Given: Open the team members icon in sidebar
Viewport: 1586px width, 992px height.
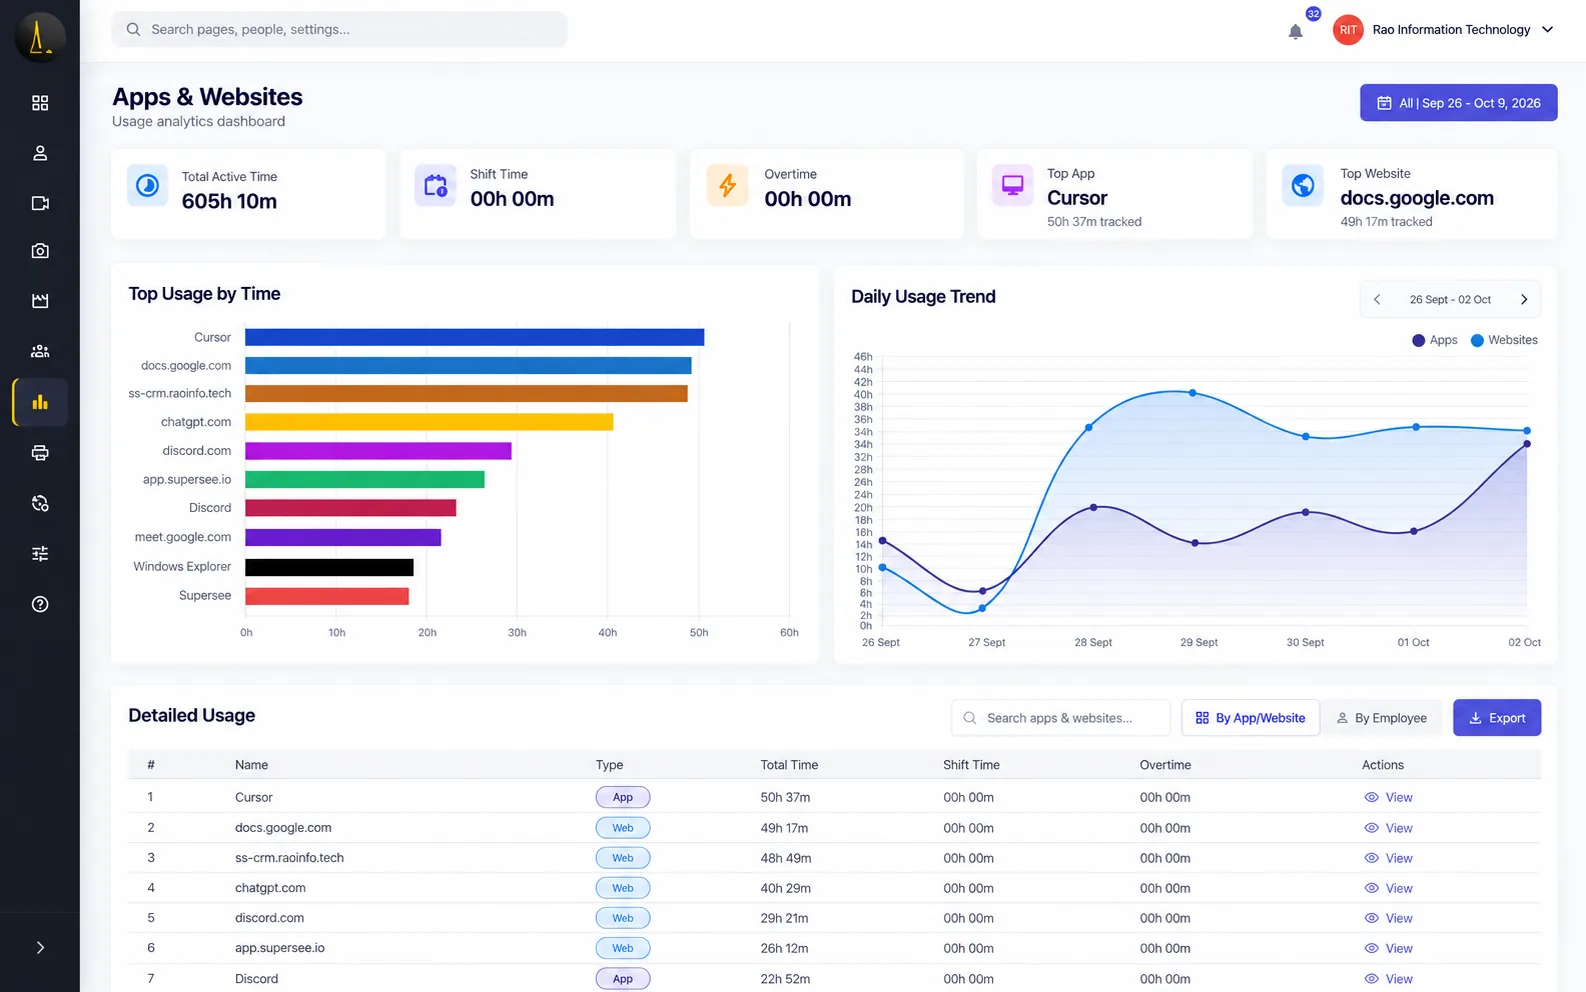Looking at the screenshot, I should 40,351.
